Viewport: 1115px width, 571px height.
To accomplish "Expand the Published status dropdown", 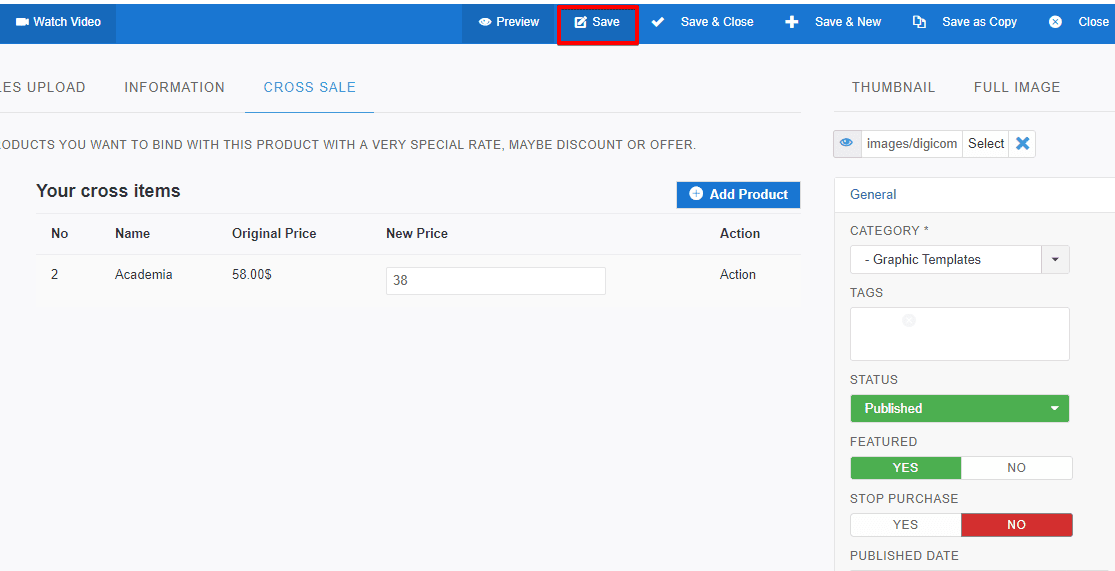I will (x=1054, y=409).
